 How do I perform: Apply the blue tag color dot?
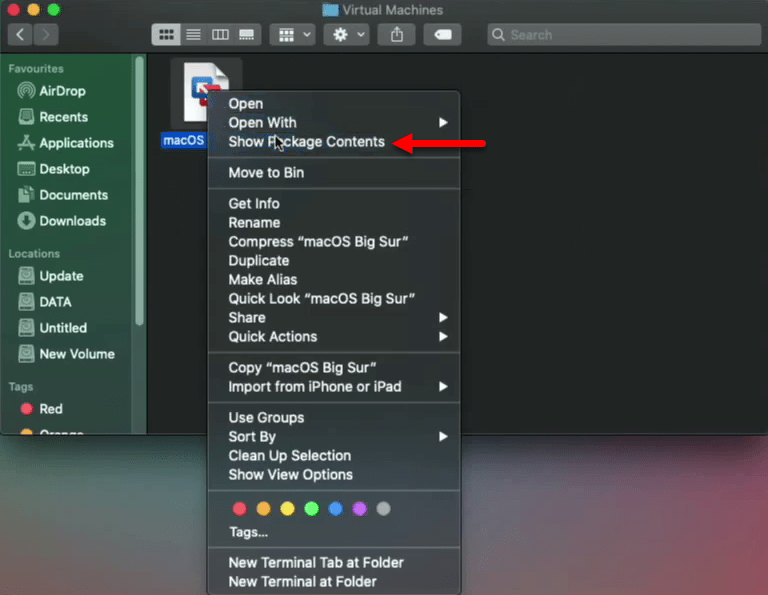click(336, 509)
